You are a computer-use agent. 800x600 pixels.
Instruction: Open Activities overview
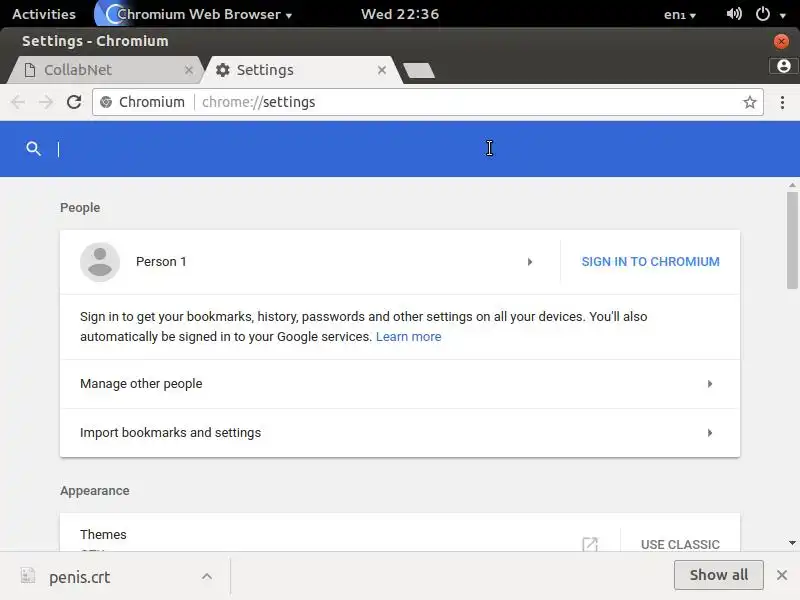44,14
